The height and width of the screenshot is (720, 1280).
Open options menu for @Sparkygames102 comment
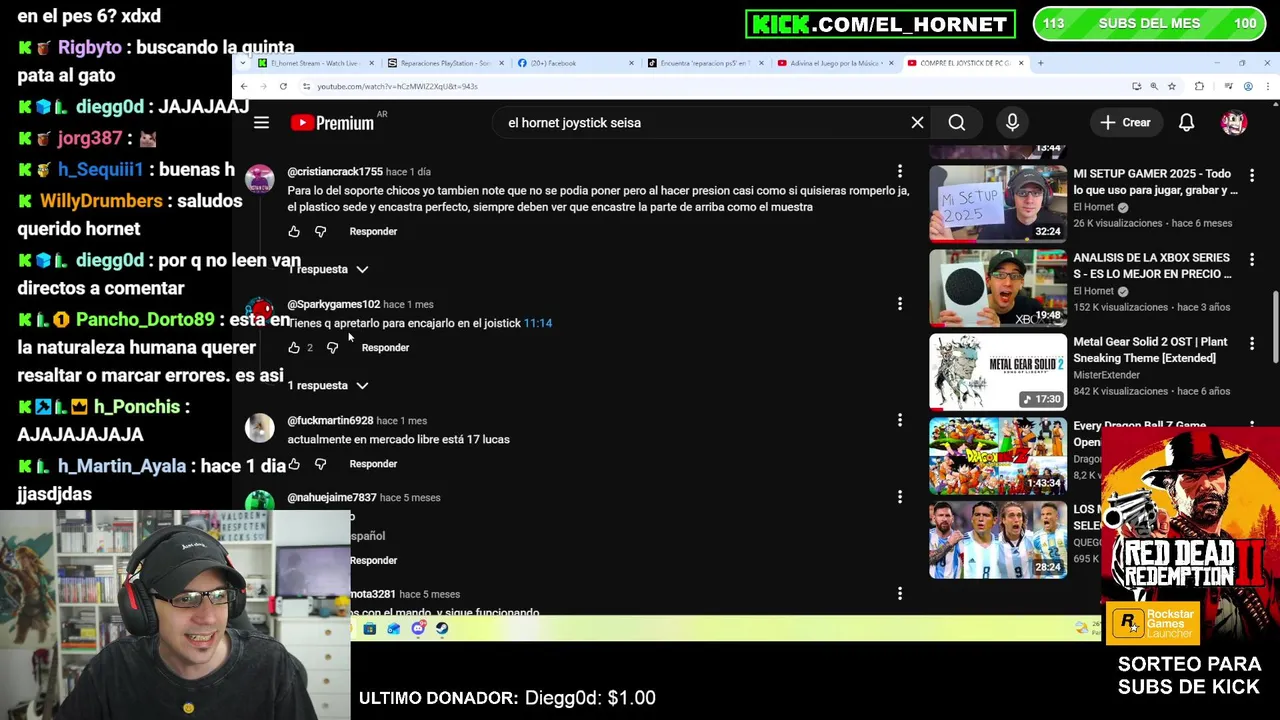pos(899,304)
